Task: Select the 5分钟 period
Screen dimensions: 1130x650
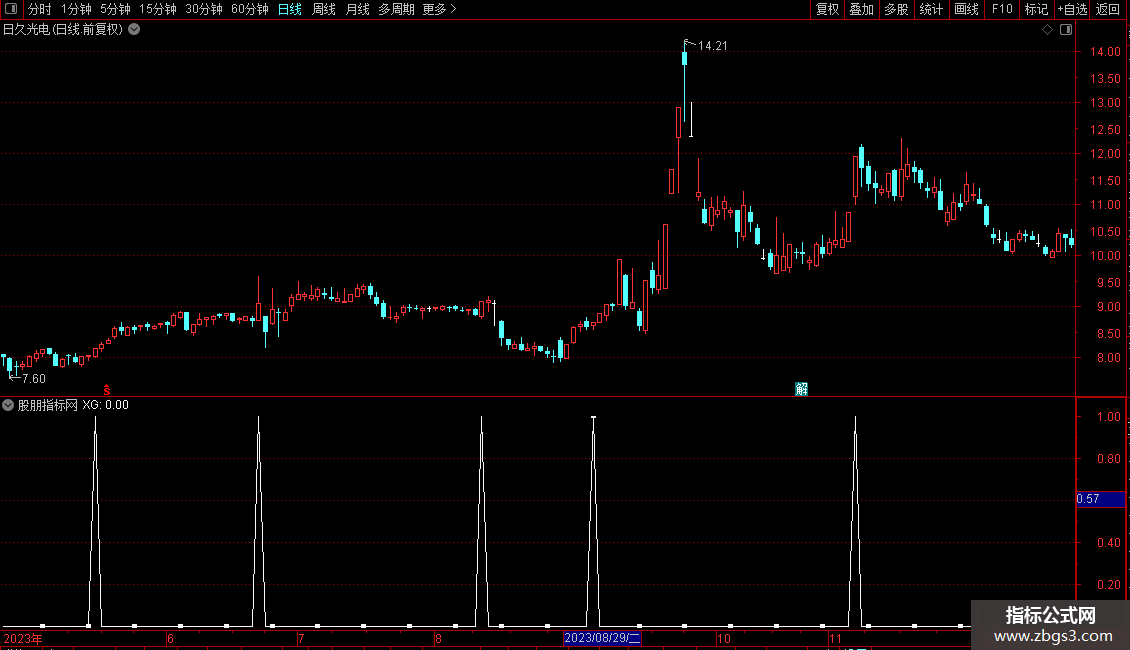Action: coord(115,9)
